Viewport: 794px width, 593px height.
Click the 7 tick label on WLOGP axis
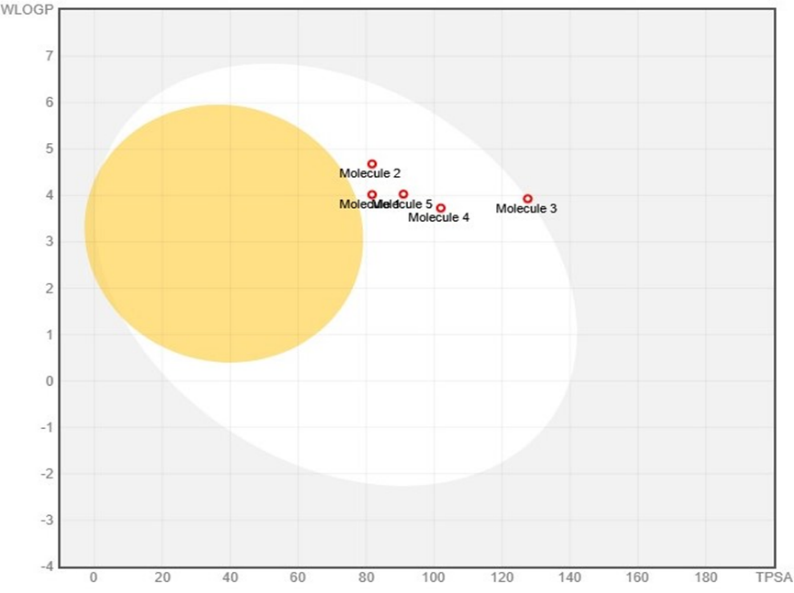tap(47, 56)
